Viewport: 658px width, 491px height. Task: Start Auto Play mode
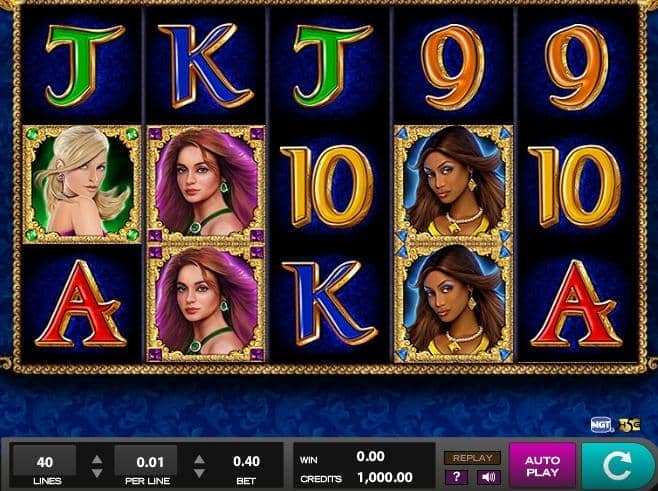click(x=542, y=466)
